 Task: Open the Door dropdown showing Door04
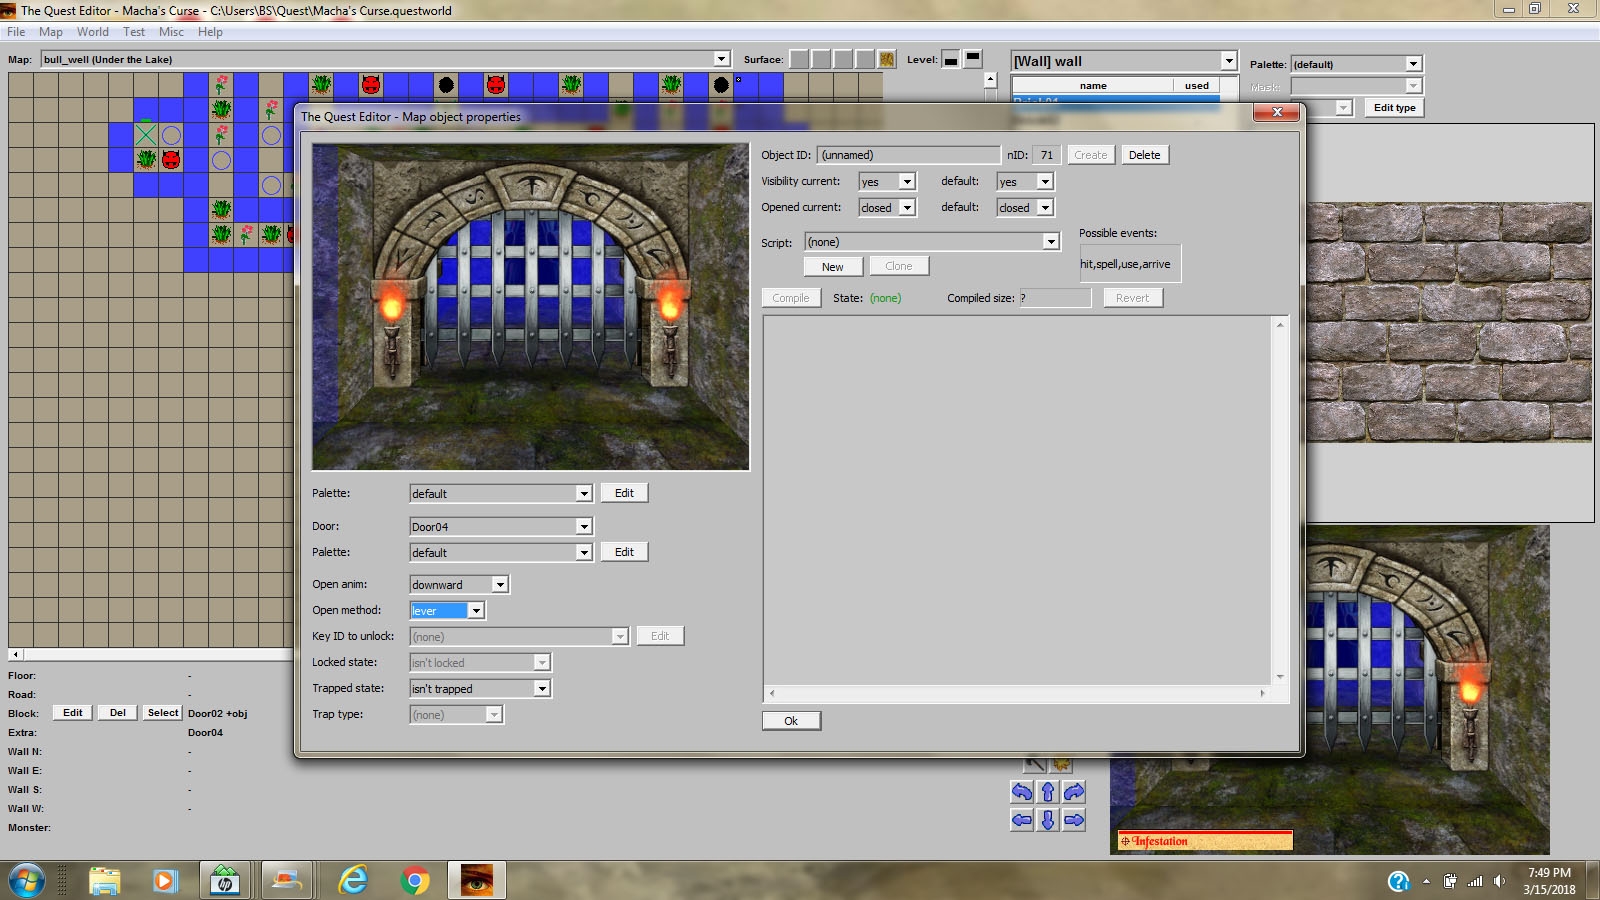584,527
